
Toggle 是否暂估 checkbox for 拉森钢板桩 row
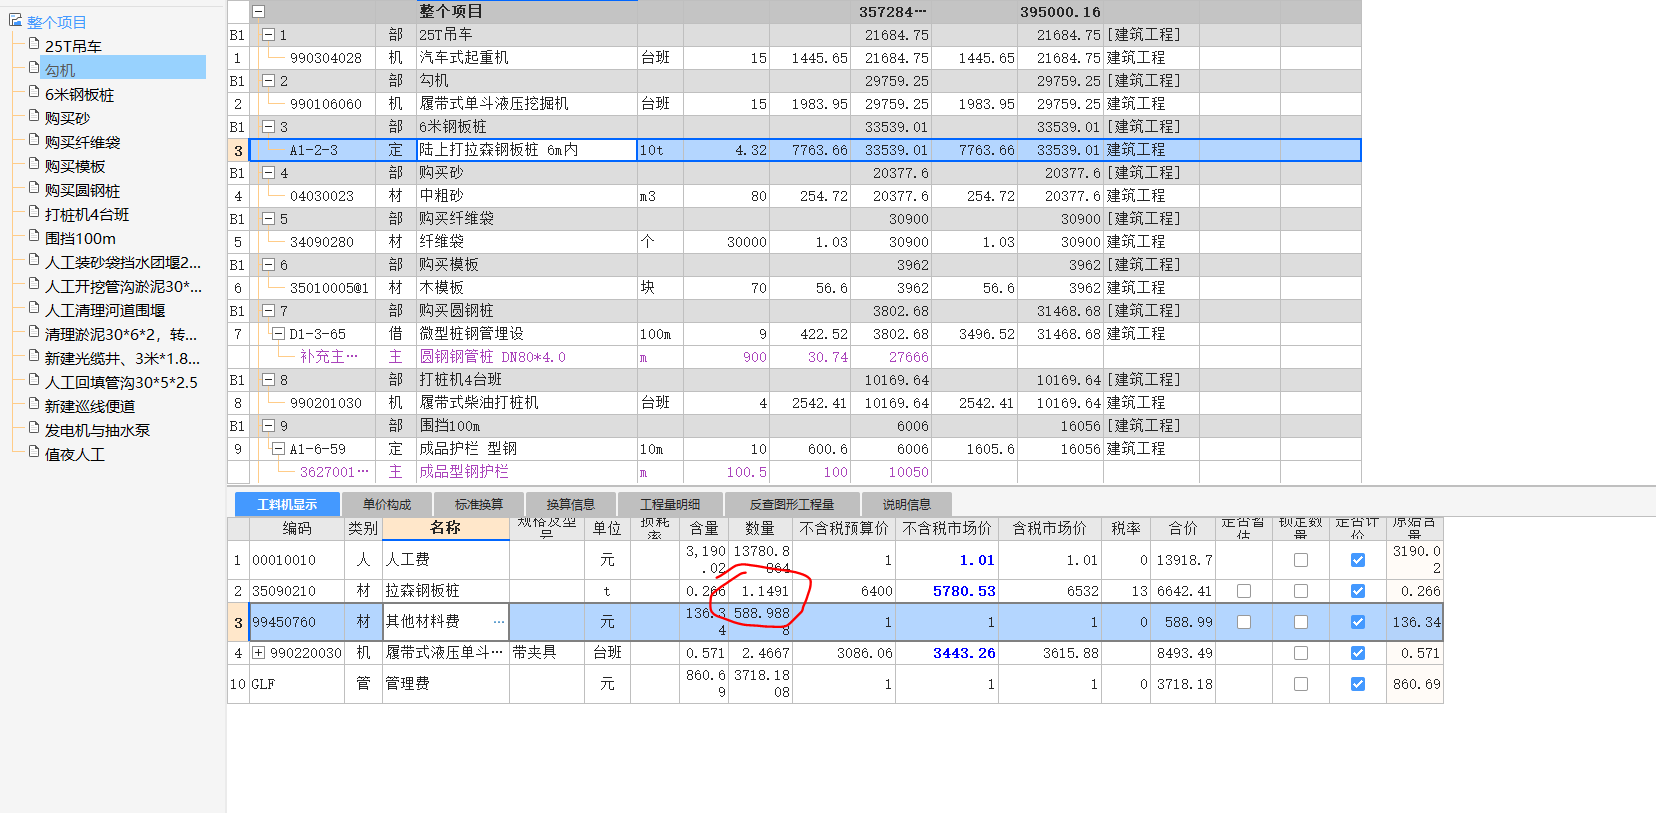pyautogui.click(x=1244, y=591)
